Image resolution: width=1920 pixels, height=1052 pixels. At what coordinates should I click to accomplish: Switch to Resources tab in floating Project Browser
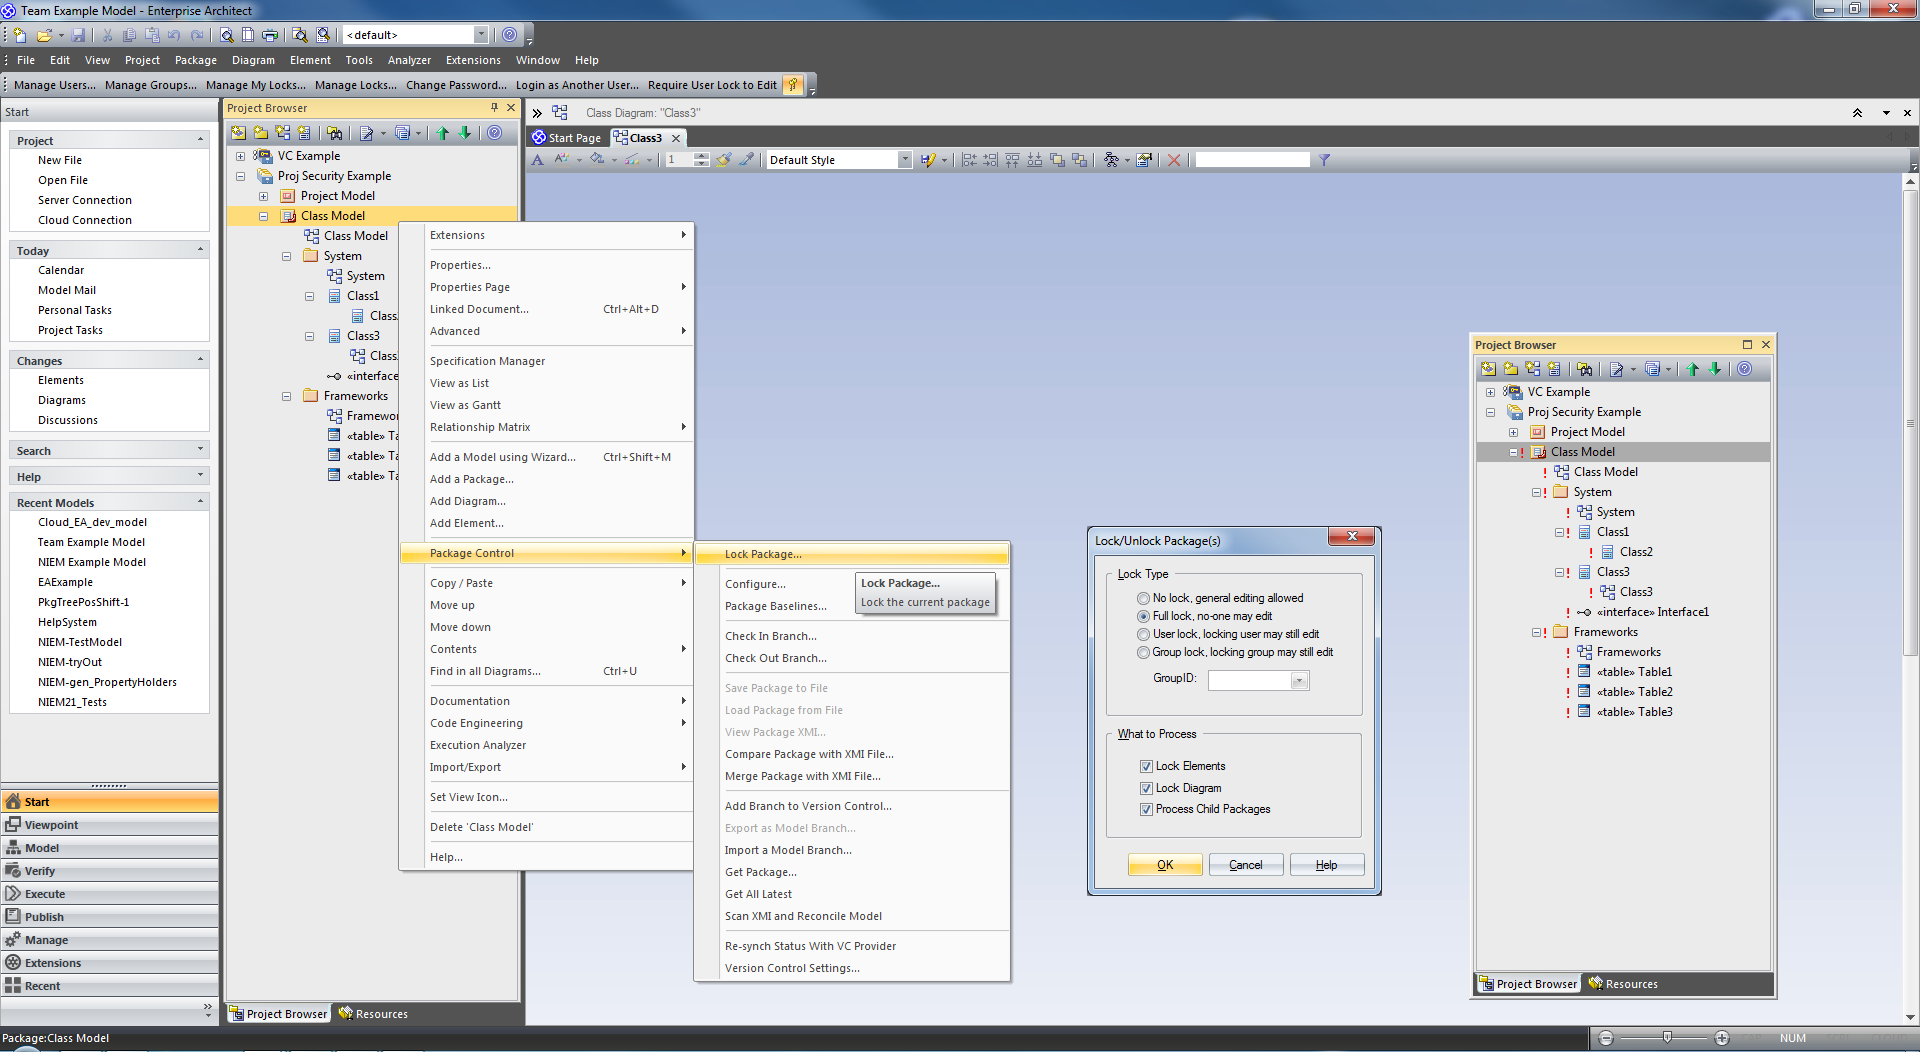pos(1623,984)
